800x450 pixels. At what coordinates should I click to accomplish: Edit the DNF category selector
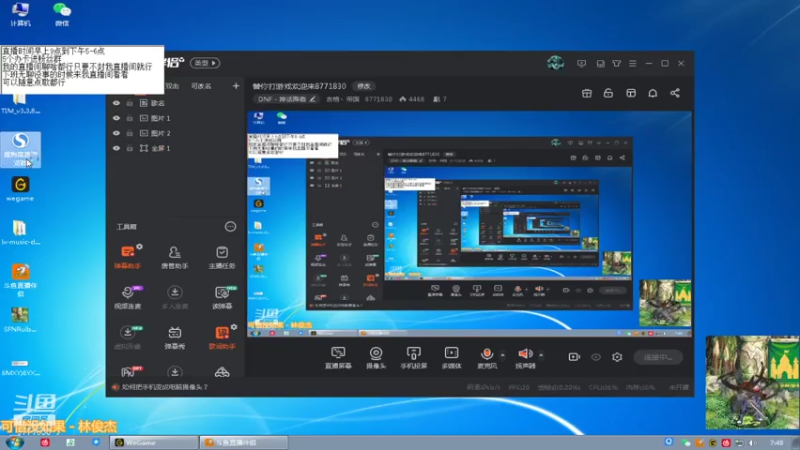click(287, 99)
